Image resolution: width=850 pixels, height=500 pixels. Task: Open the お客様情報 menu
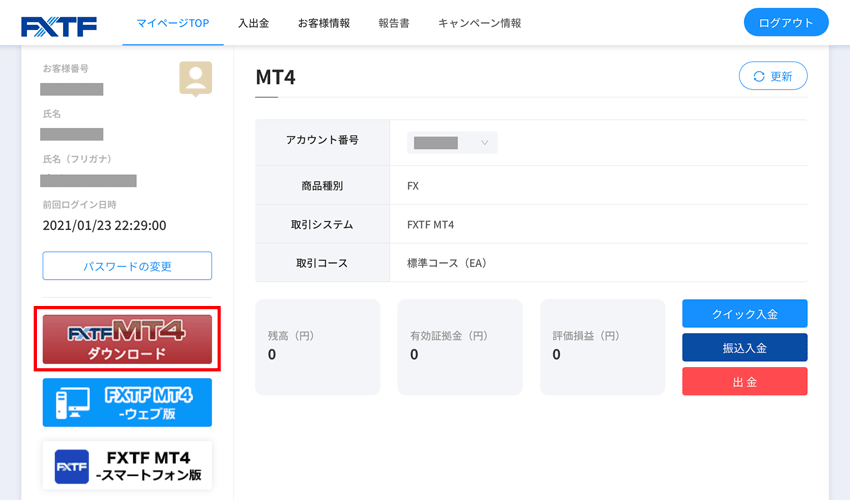point(324,23)
